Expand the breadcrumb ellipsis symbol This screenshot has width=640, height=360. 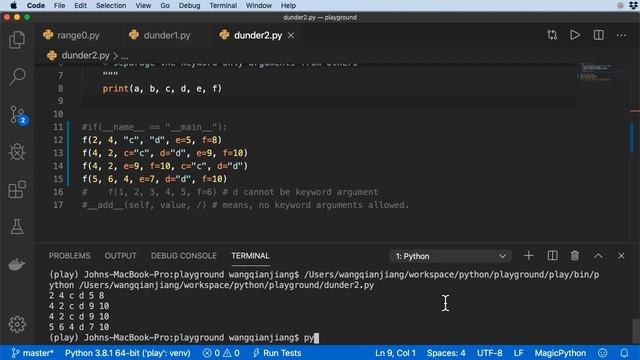(x=125, y=56)
